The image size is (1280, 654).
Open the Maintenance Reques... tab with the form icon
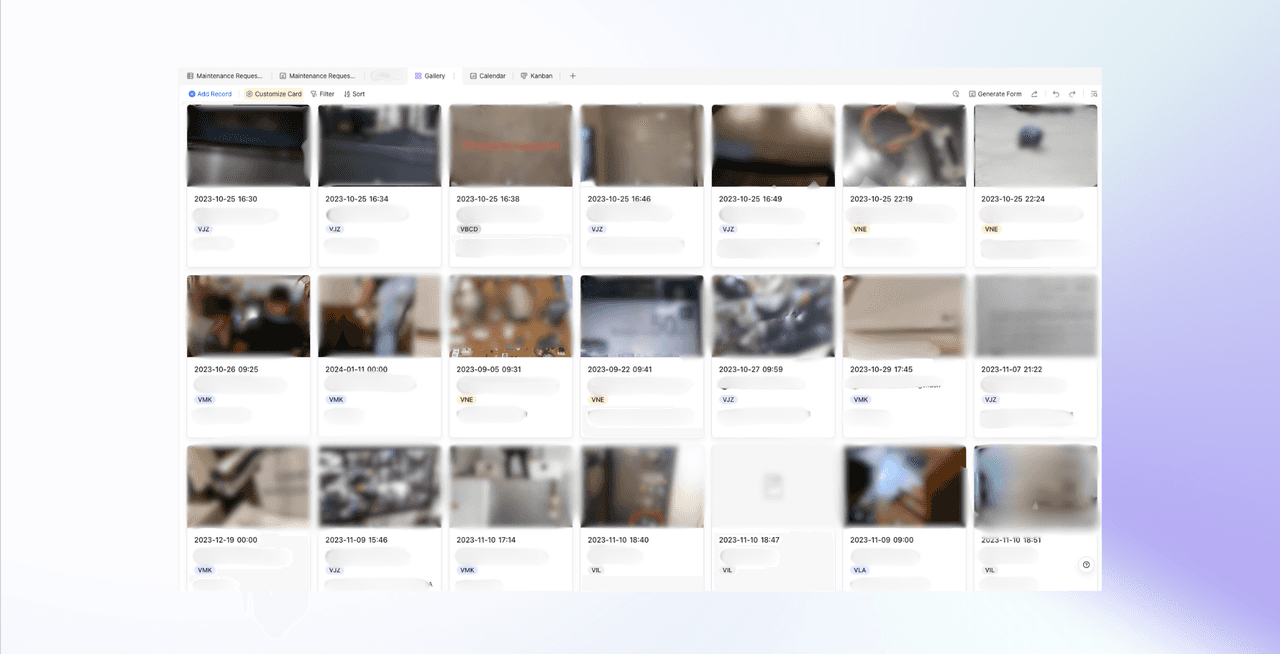pos(317,76)
